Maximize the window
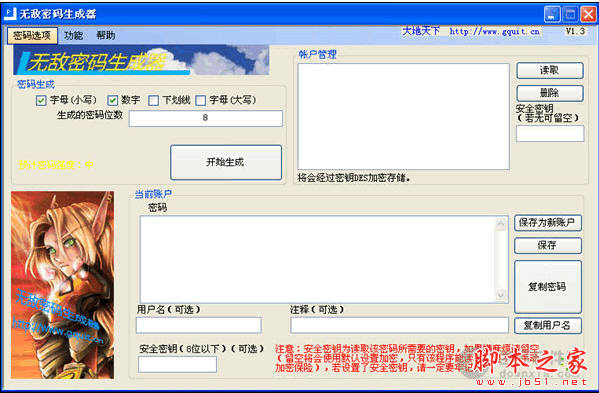Image resolution: width=599 pixels, height=393 pixels. click(x=570, y=15)
